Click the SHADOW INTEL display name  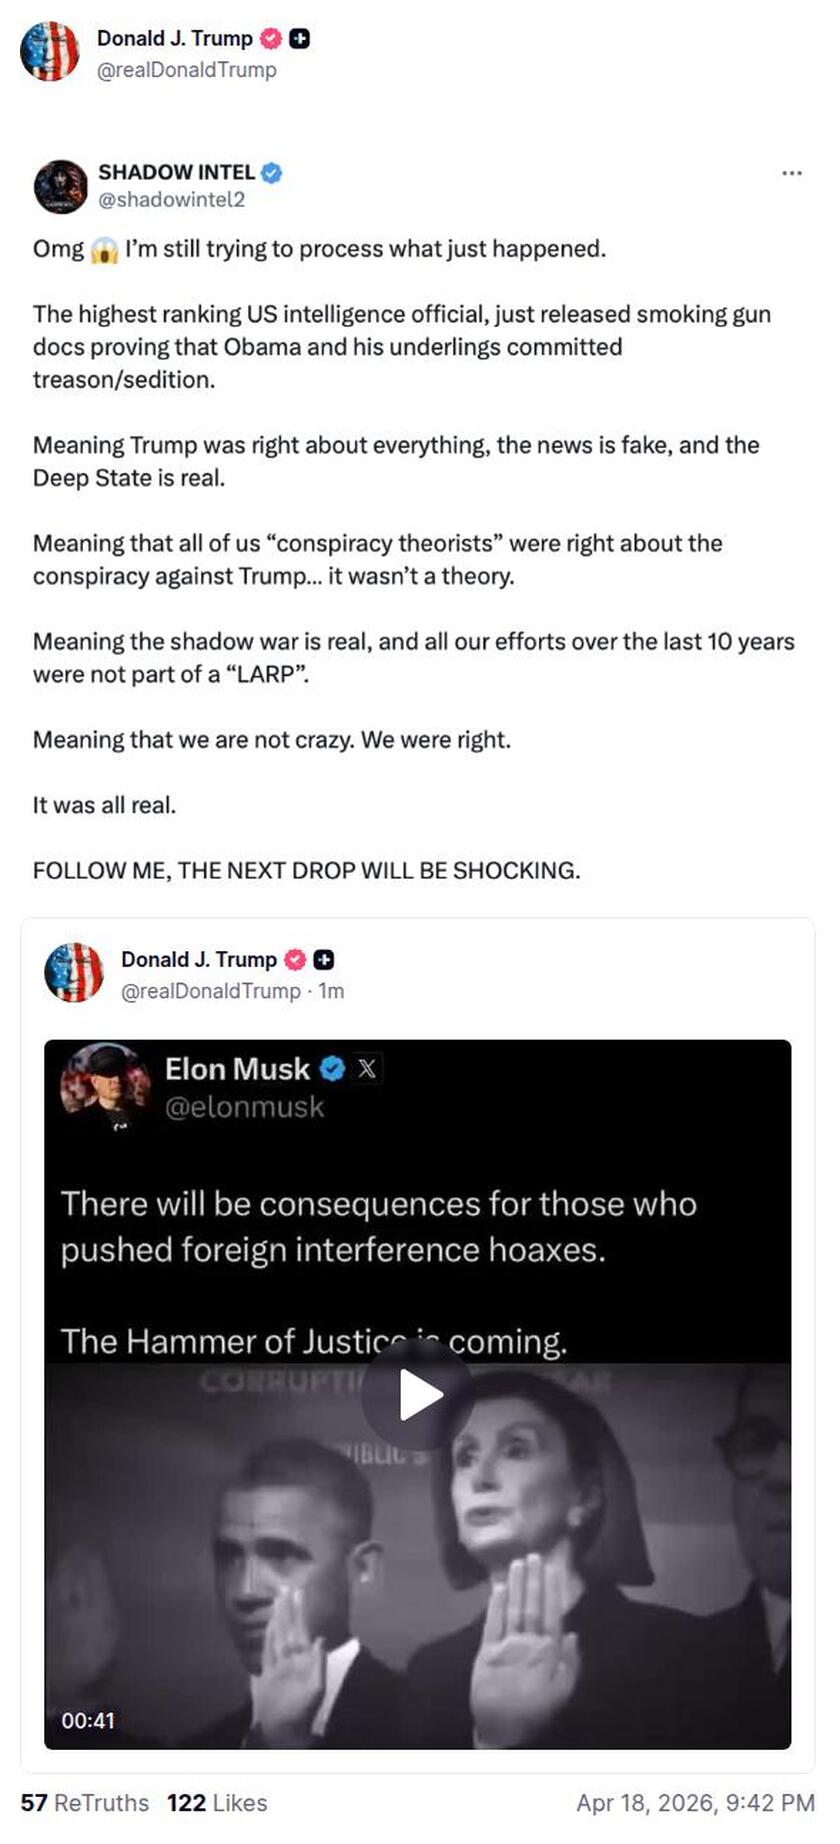coord(176,172)
